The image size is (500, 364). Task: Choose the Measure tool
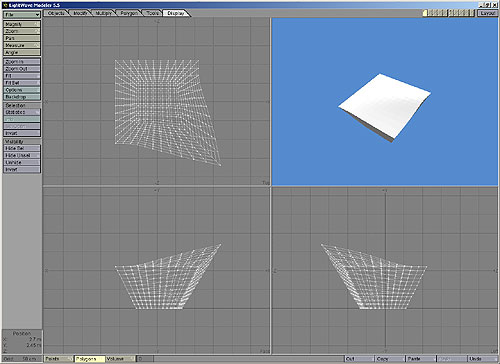(22, 45)
